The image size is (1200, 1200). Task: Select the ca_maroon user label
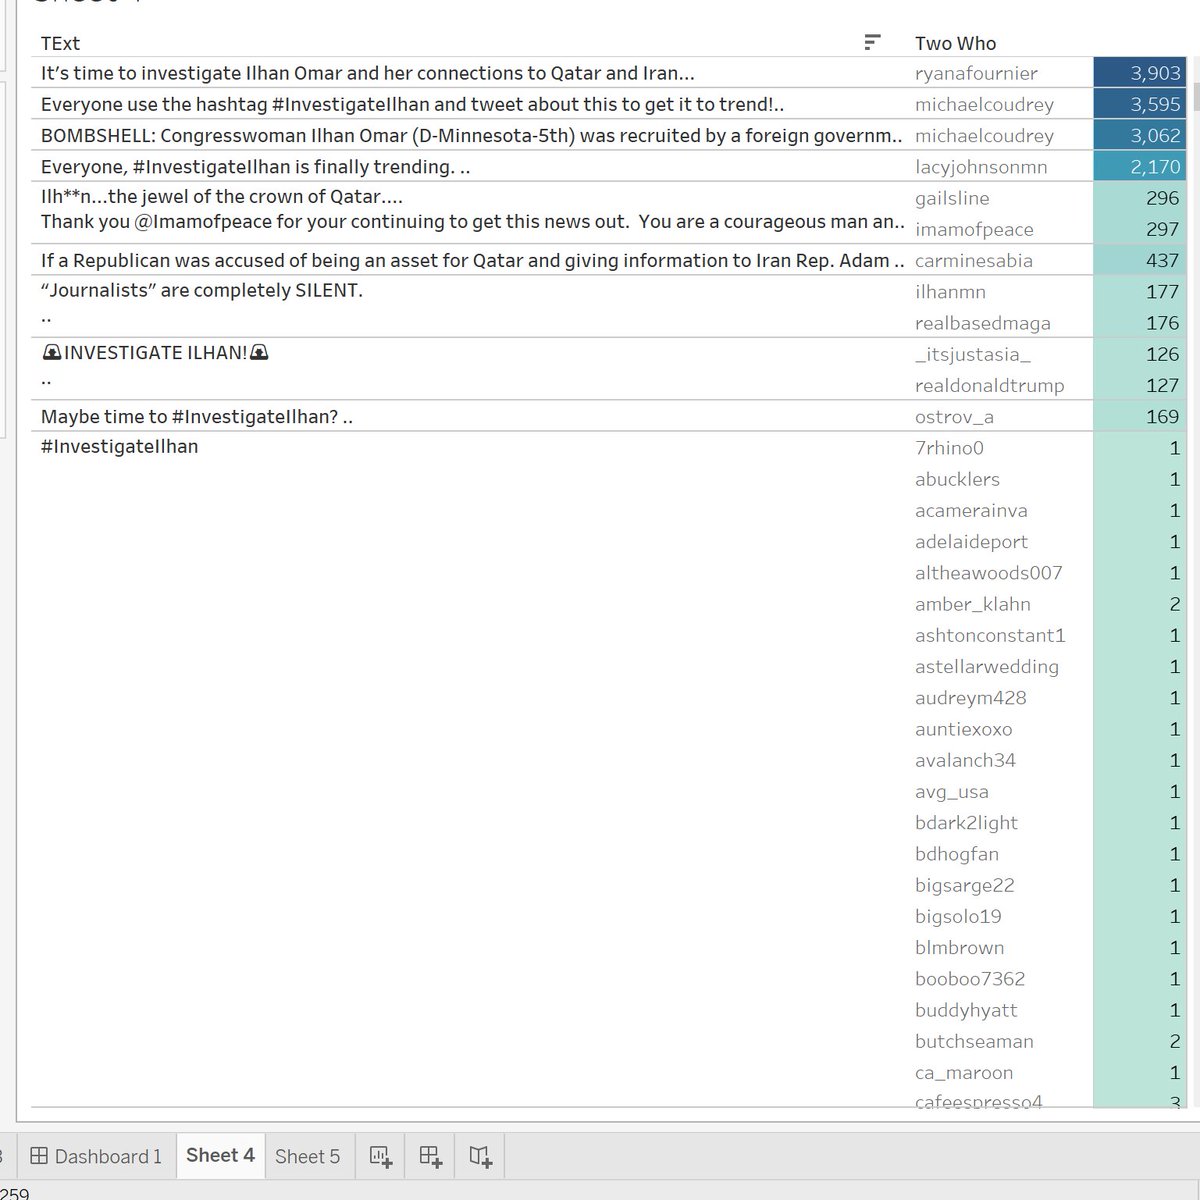pyautogui.click(x=964, y=1072)
